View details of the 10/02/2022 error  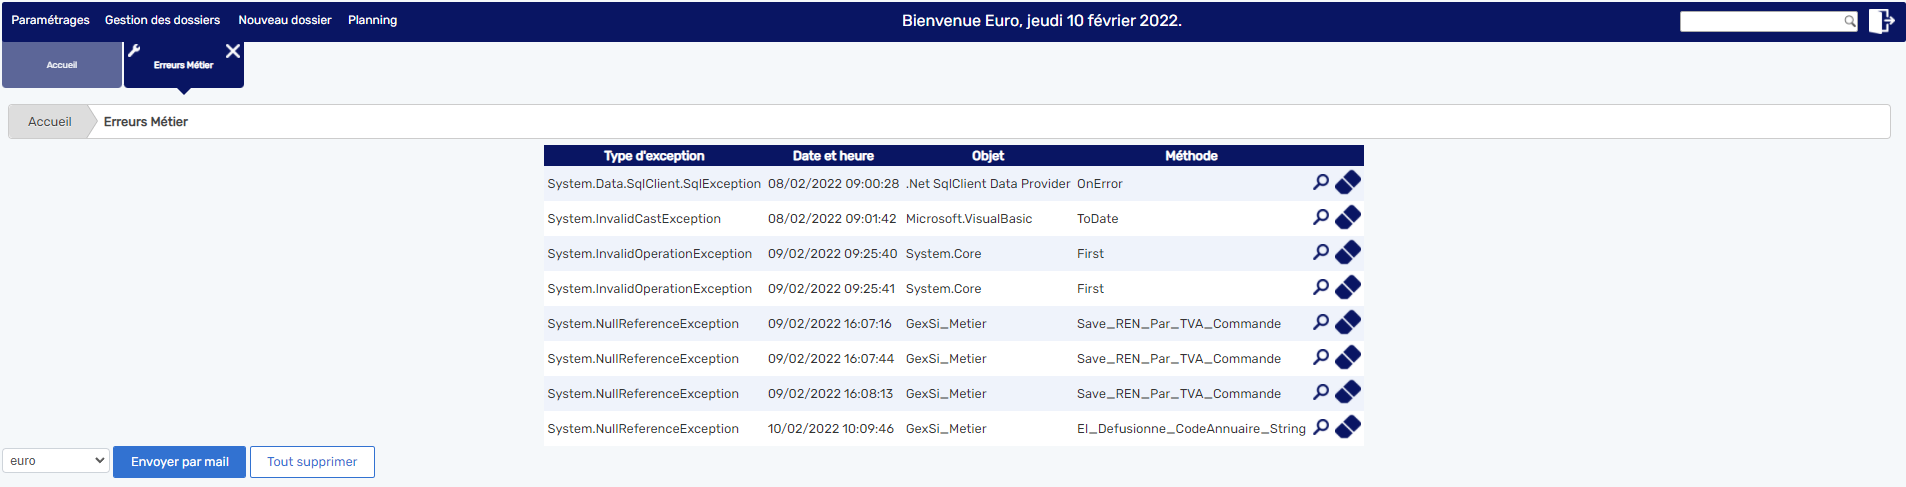coord(1321,427)
